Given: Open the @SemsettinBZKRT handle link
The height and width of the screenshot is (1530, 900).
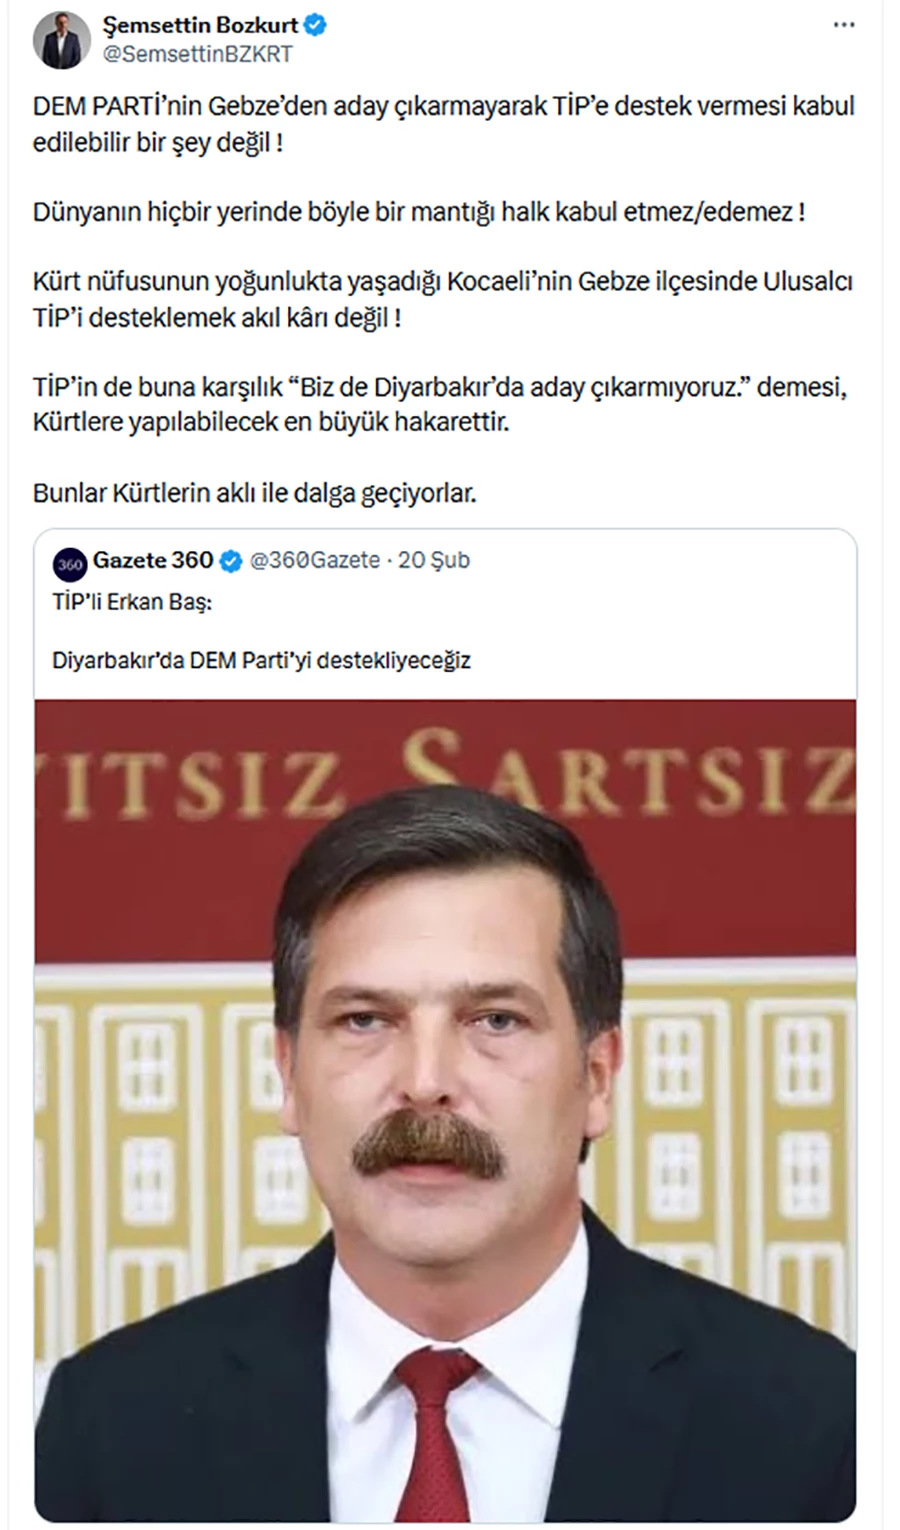Looking at the screenshot, I should 197,55.
